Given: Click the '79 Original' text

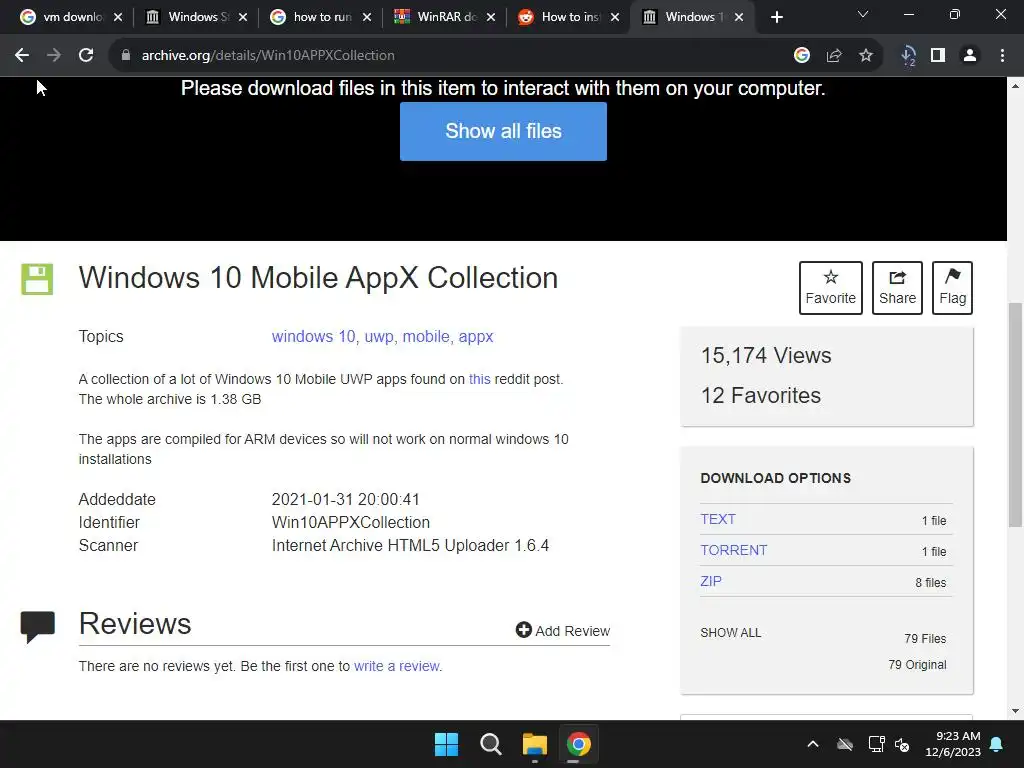Looking at the screenshot, I should coord(917,665).
